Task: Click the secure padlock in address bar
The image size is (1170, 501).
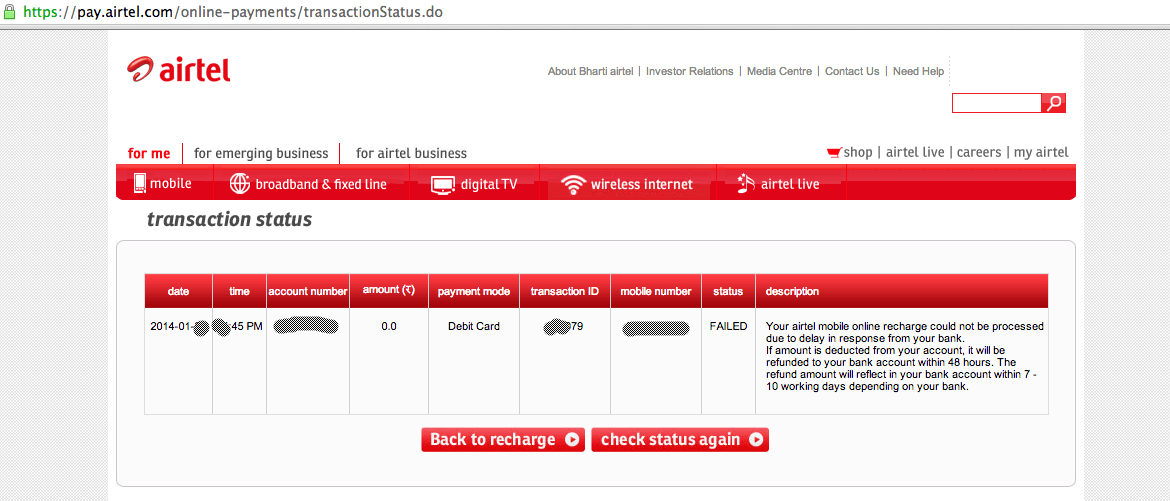Action: coord(10,13)
